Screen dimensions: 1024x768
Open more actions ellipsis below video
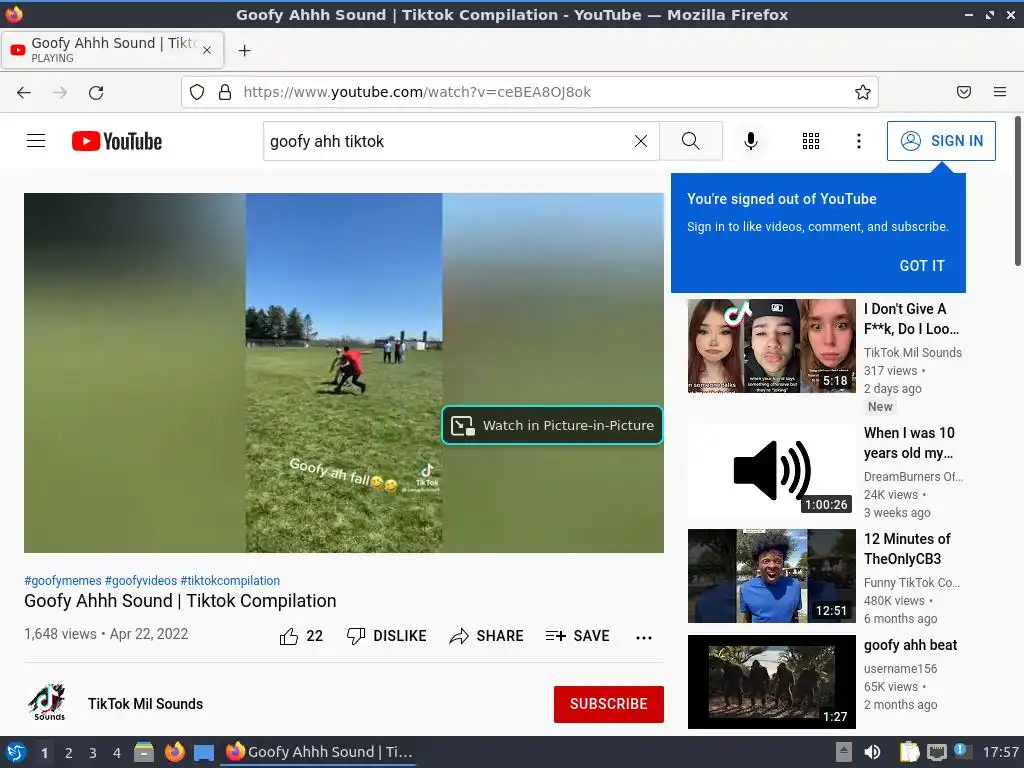[x=644, y=637]
